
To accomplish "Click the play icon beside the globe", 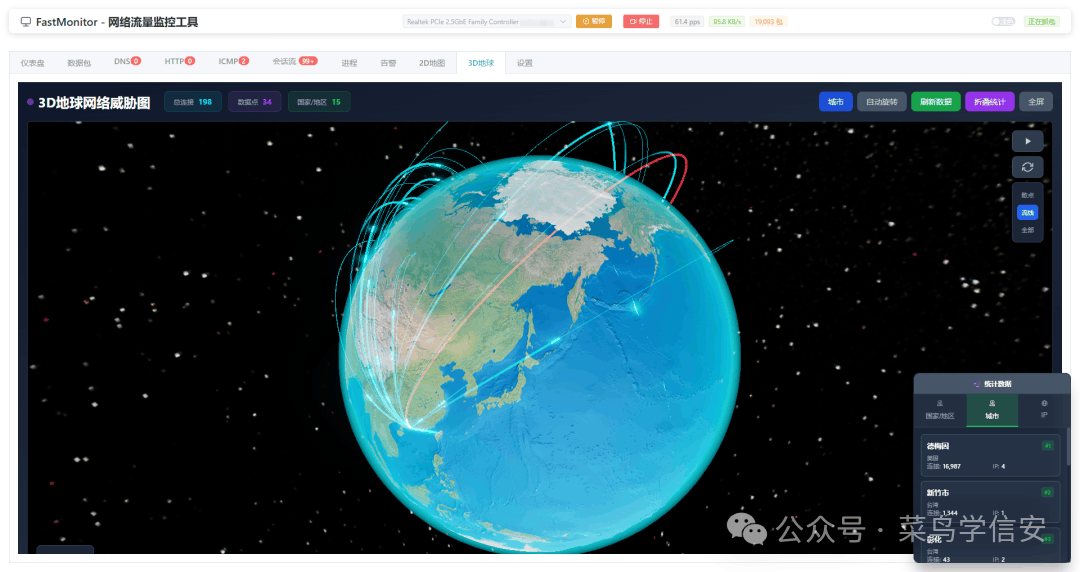I will [x=1027, y=141].
